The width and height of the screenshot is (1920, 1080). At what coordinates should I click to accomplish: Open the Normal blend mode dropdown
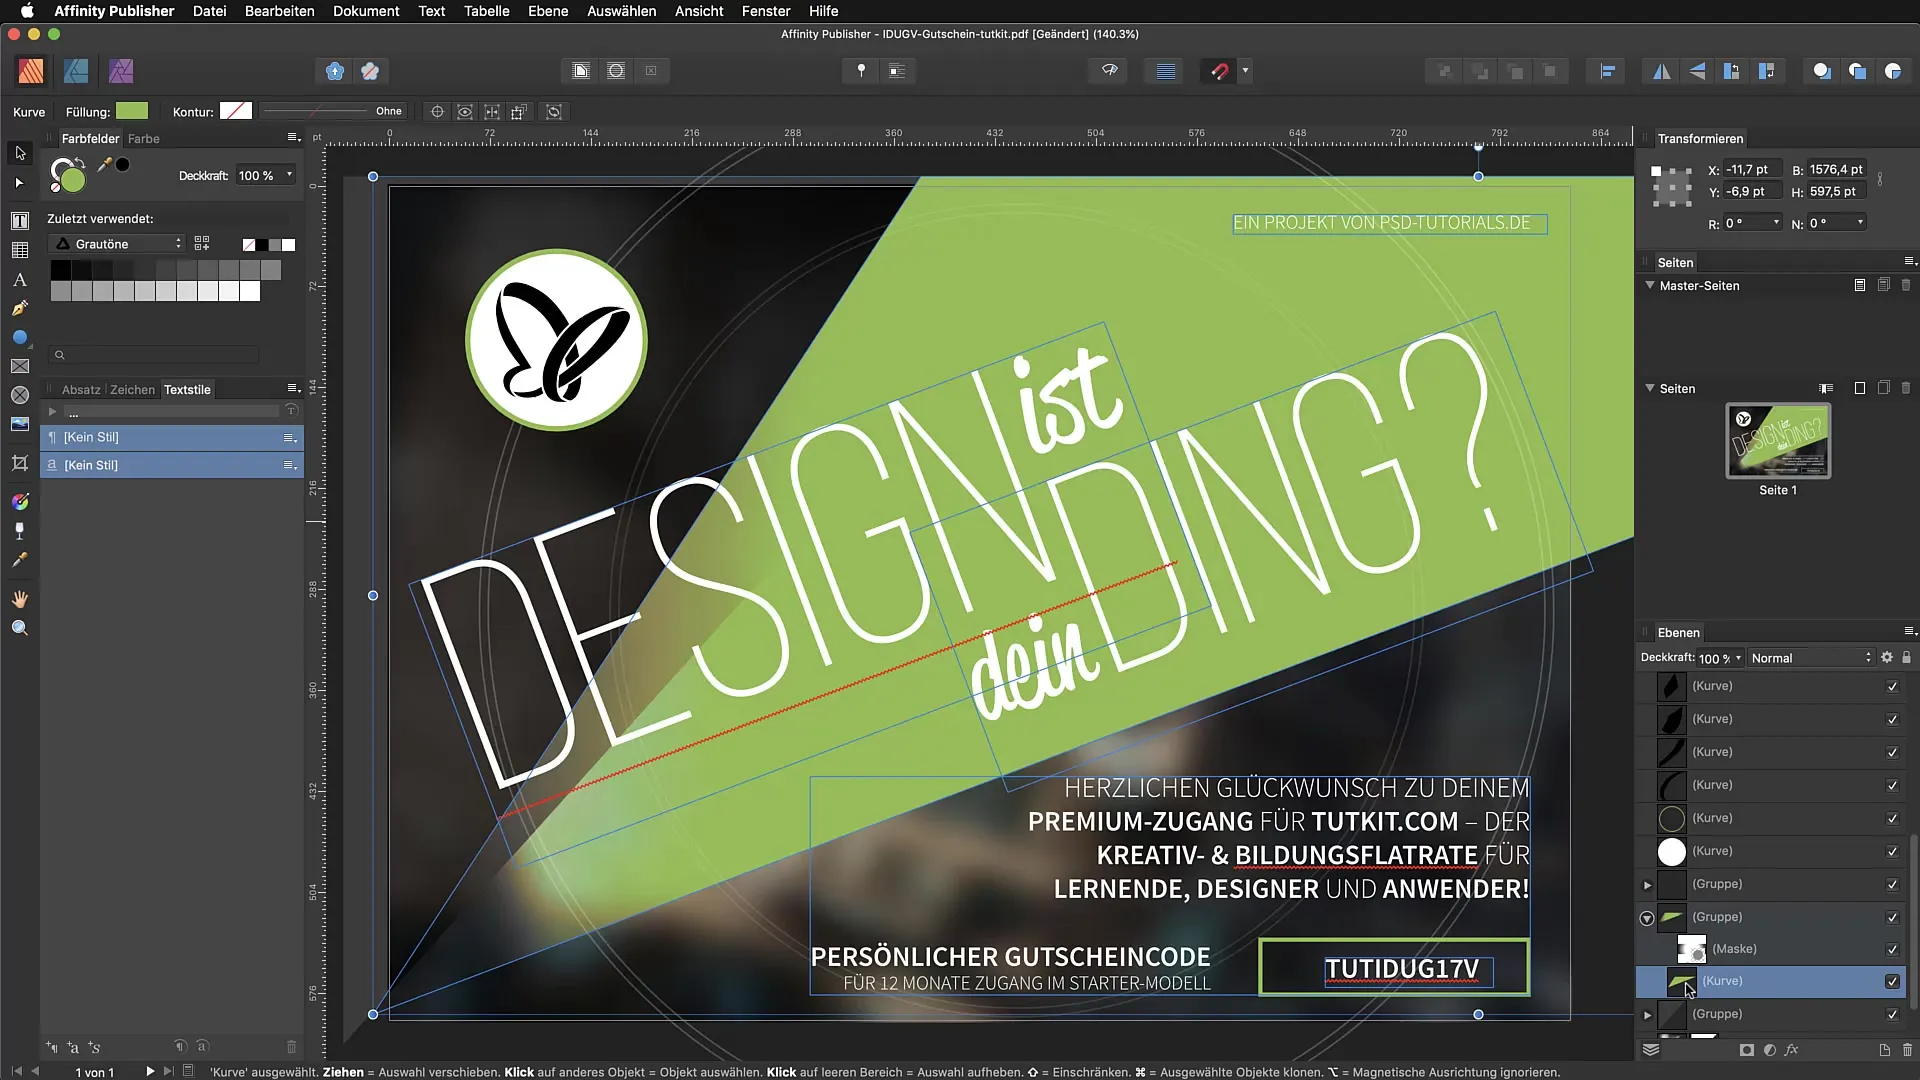(x=1810, y=658)
